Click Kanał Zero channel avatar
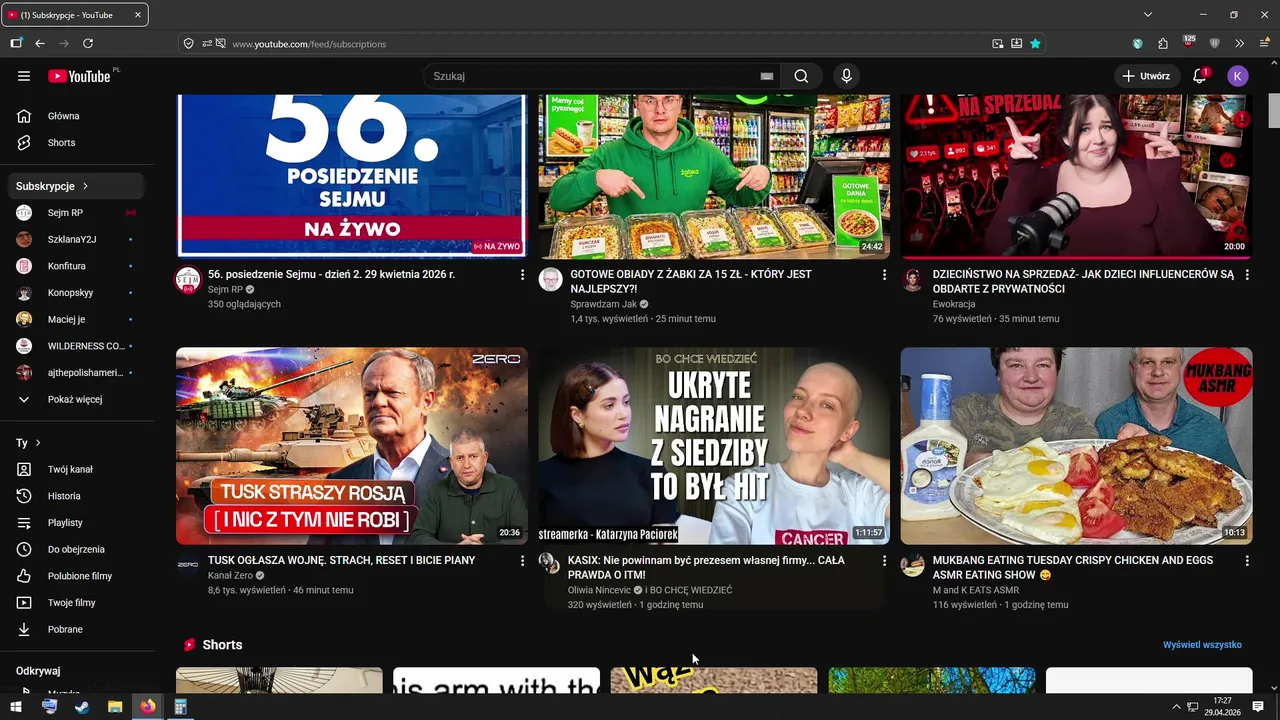Image resolution: width=1280 pixels, height=720 pixels. [x=188, y=565]
